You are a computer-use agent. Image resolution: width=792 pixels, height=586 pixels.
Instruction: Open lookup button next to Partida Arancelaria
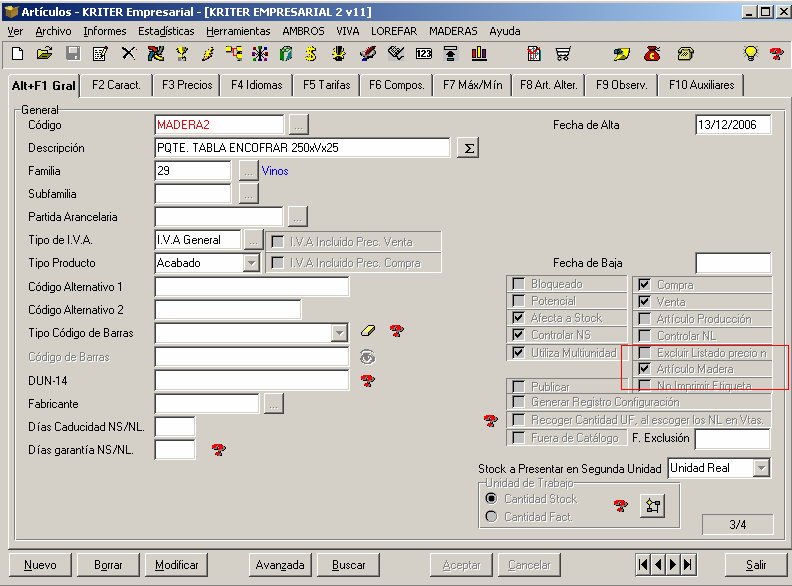[x=298, y=217]
